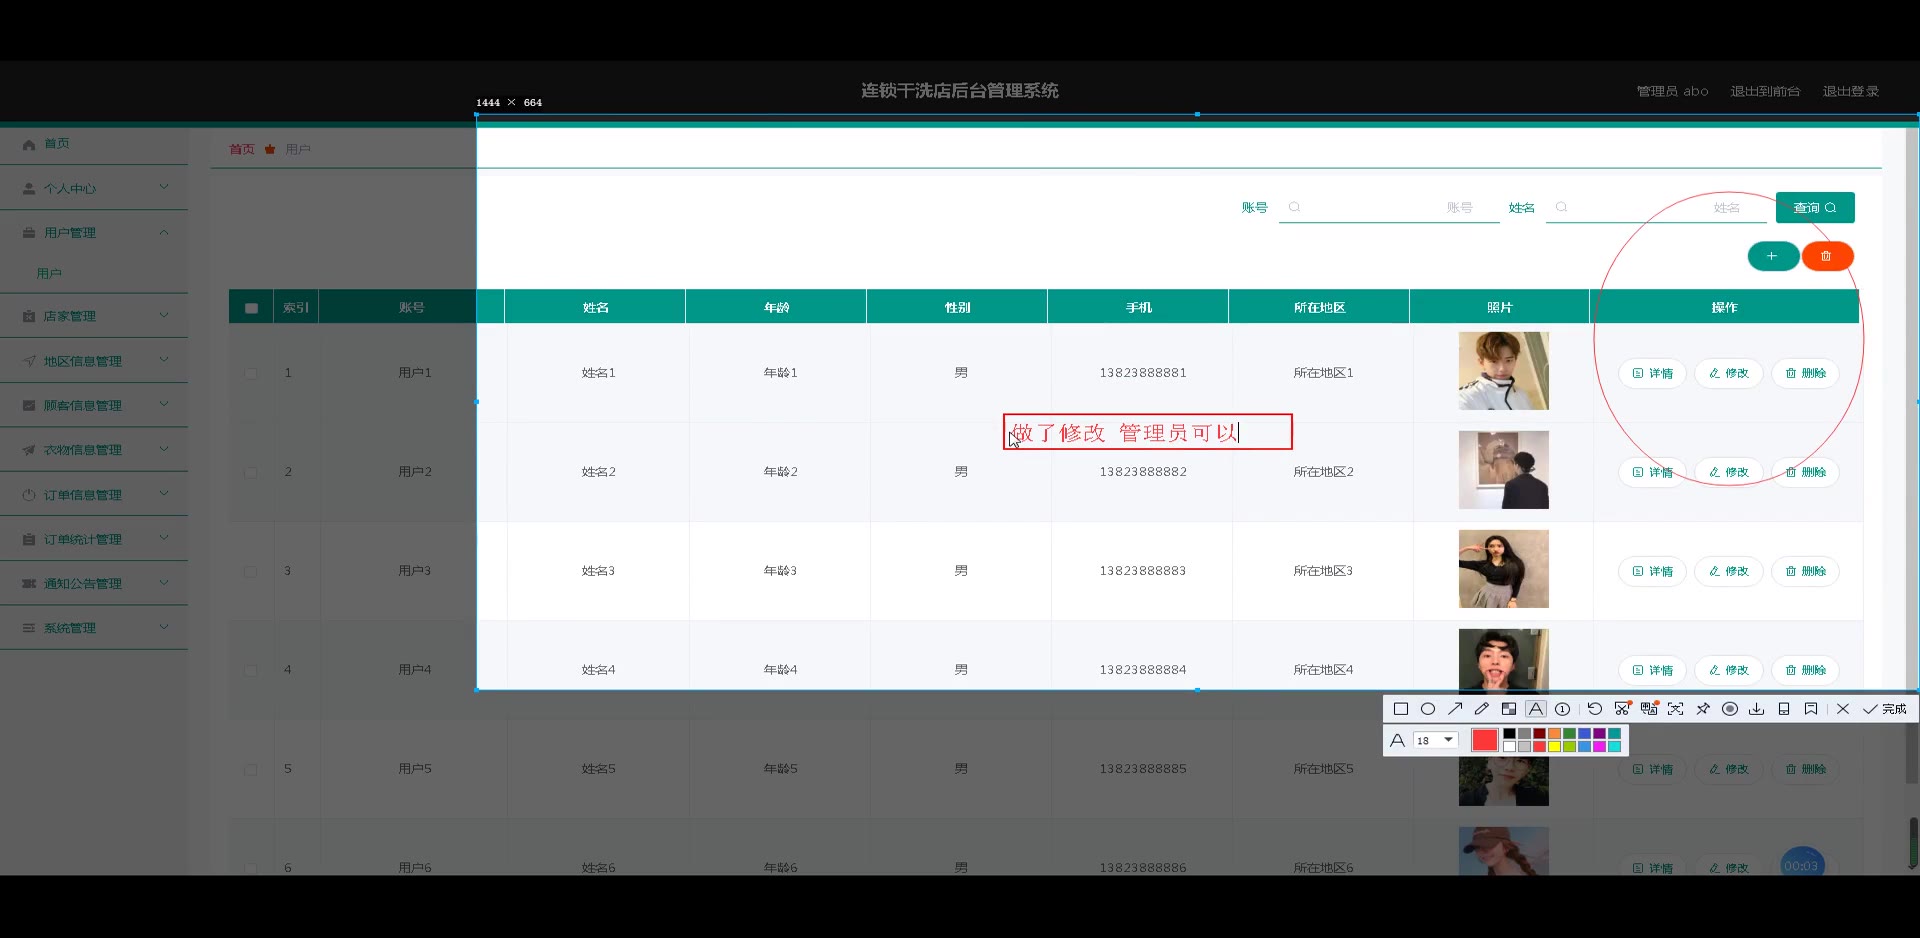Click the large red current color swatch

[x=1484, y=740]
